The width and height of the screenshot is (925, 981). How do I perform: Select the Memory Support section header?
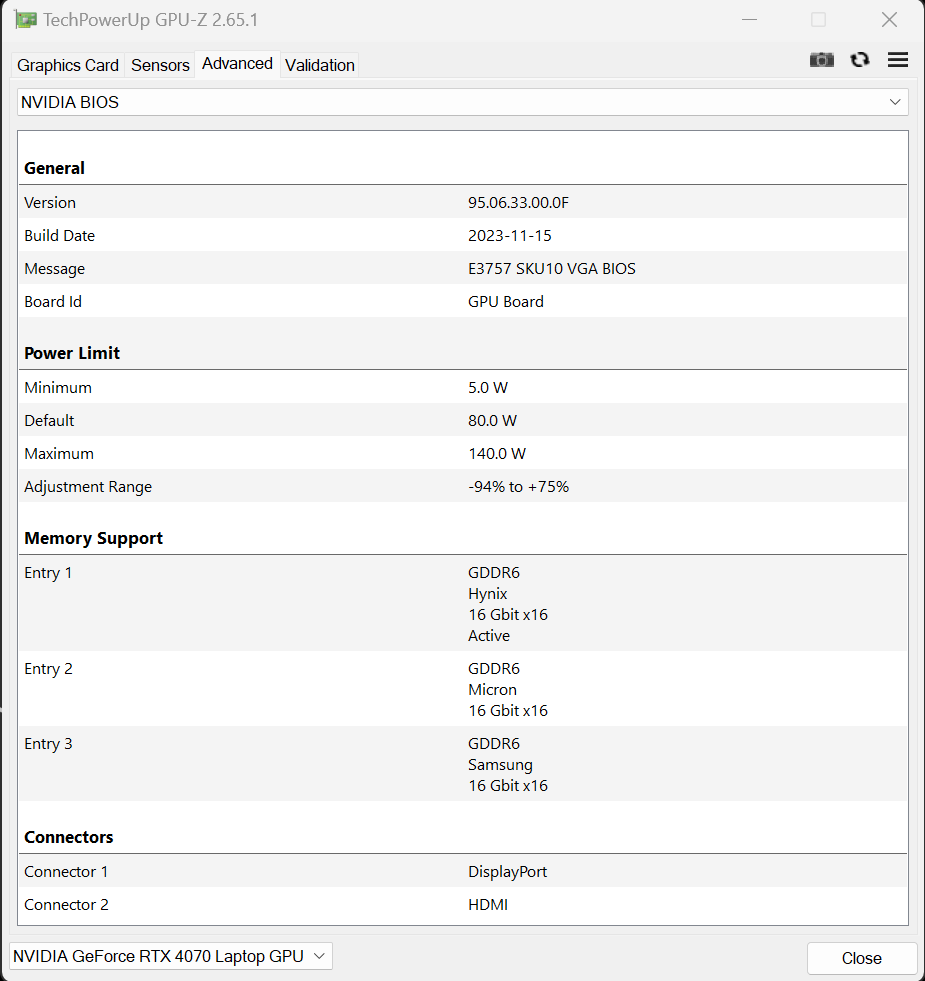[93, 538]
